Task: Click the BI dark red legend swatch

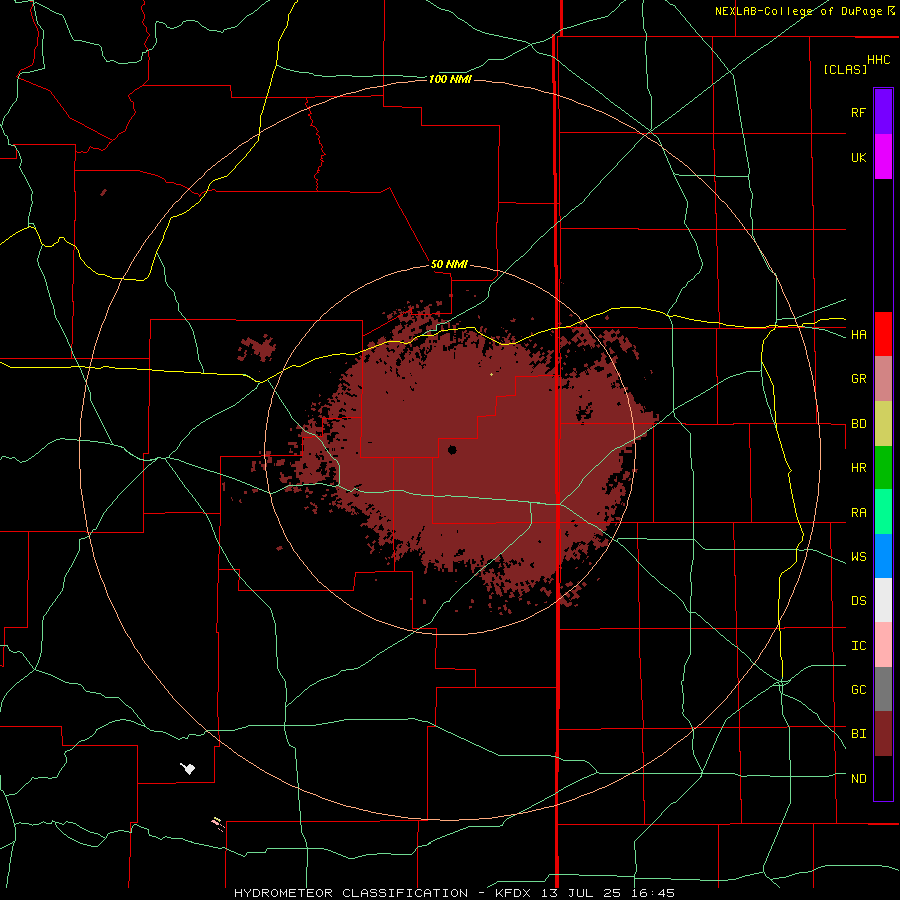Action: click(883, 734)
